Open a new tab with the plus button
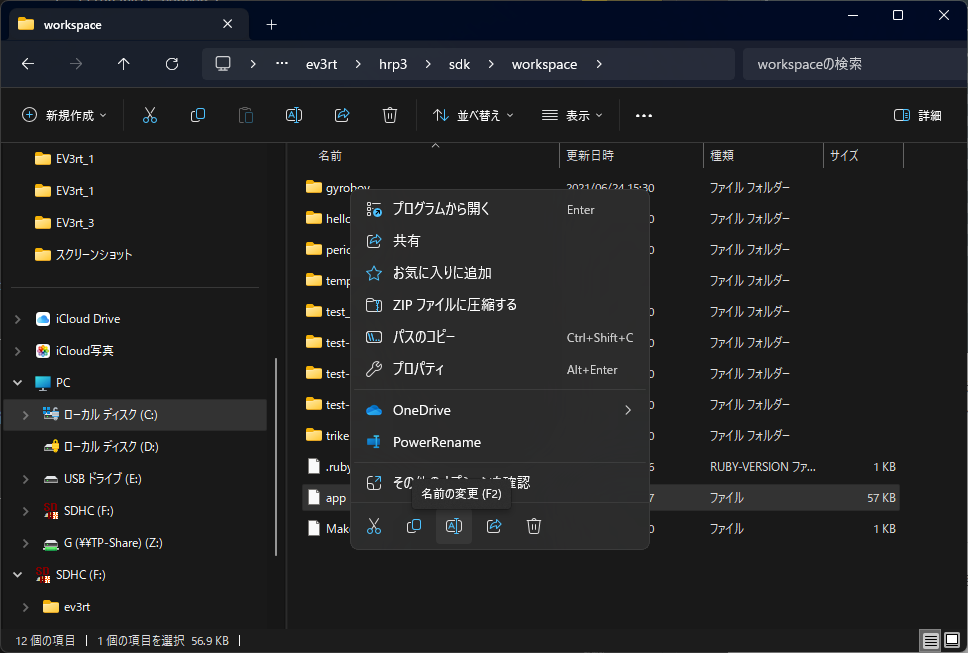 (x=271, y=25)
